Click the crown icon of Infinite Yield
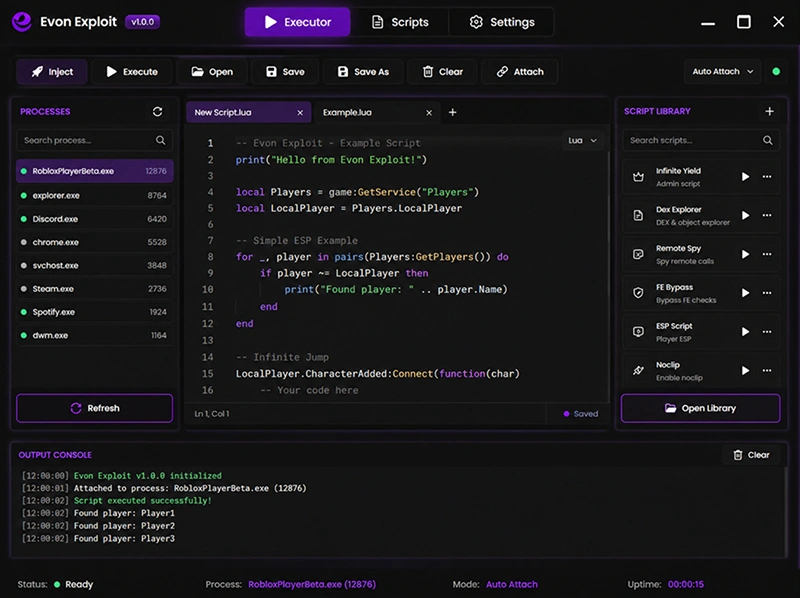800x598 pixels. pyautogui.click(x=638, y=177)
